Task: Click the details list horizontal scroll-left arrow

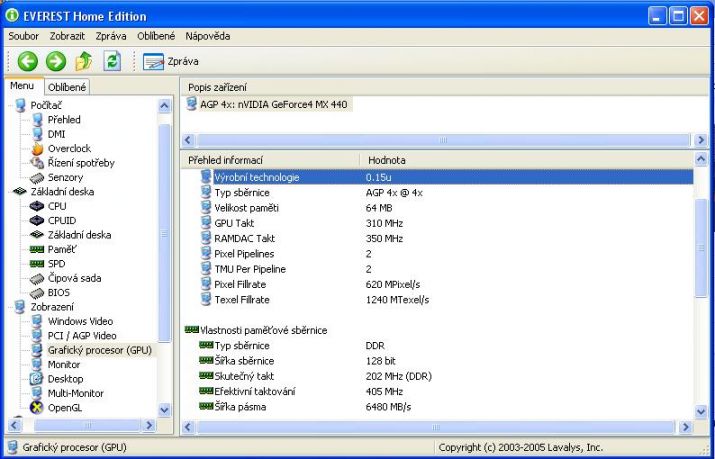Action: pyautogui.click(x=188, y=427)
